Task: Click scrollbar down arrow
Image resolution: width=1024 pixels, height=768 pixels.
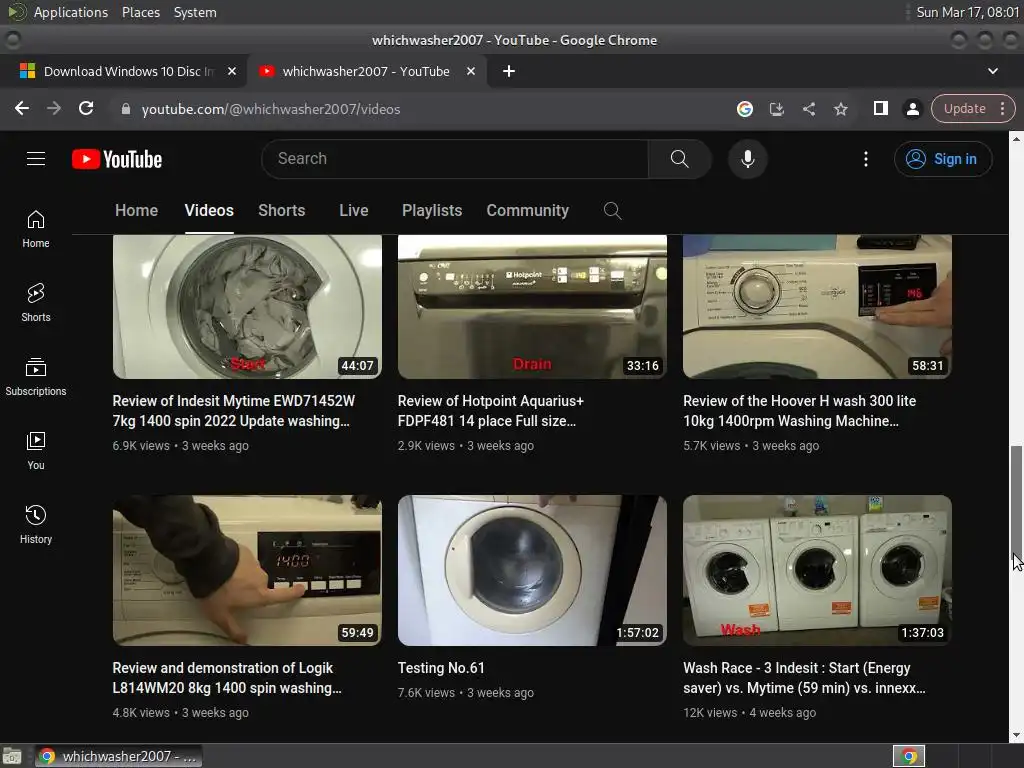Action: coord(1016,736)
